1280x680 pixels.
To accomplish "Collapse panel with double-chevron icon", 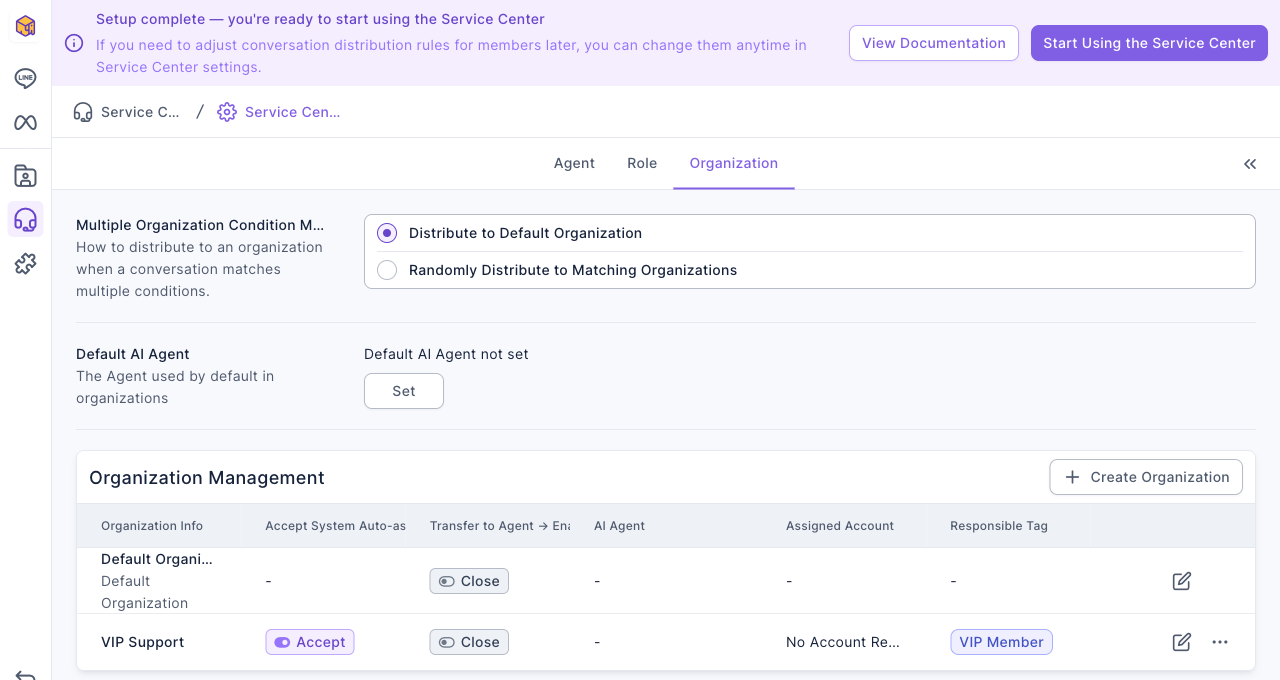I will click(x=1250, y=164).
